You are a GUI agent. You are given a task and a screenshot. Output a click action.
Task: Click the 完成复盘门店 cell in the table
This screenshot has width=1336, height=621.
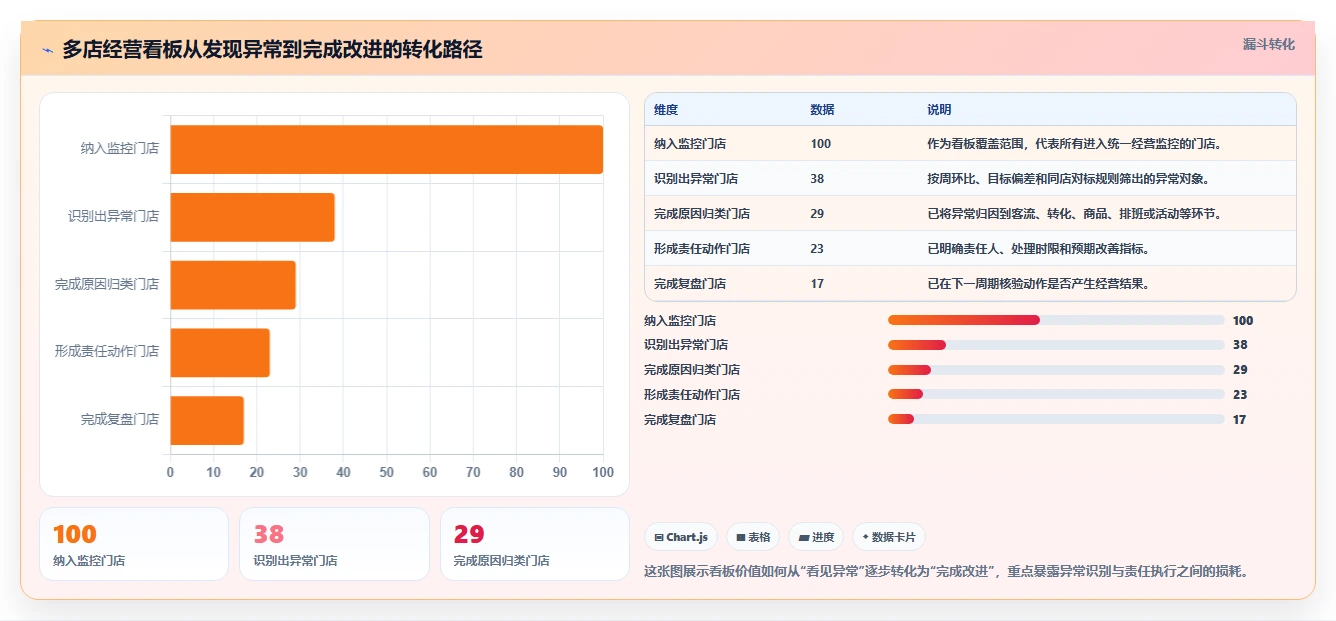tap(690, 284)
